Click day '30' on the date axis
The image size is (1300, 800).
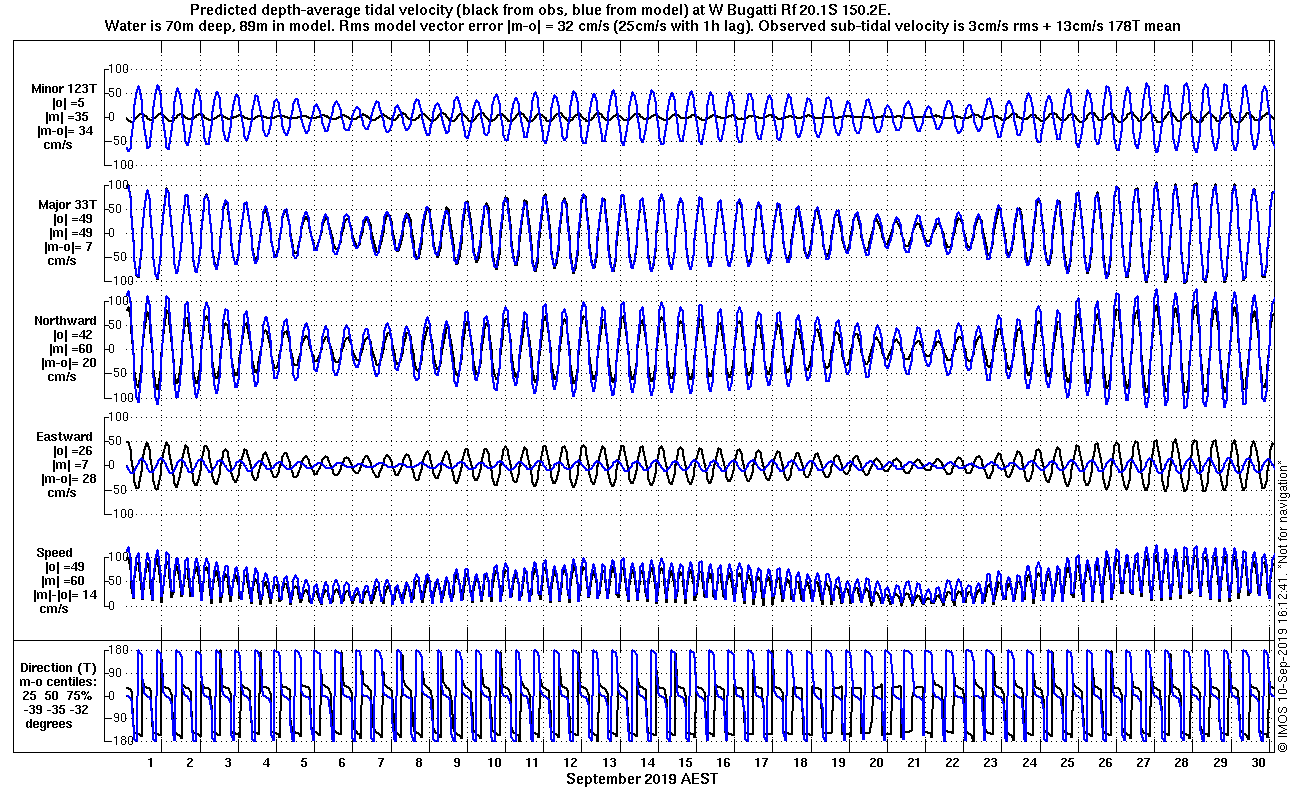1258,763
